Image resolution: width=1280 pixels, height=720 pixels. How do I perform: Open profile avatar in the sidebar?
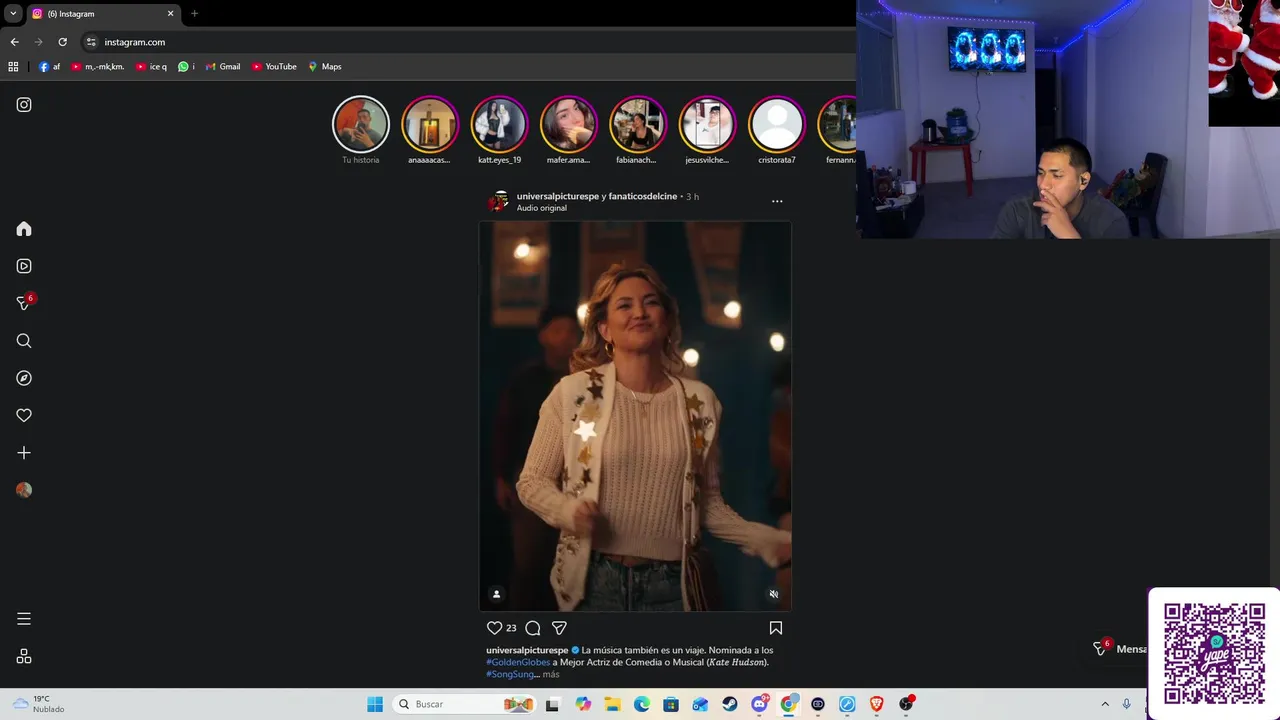(x=24, y=490)
